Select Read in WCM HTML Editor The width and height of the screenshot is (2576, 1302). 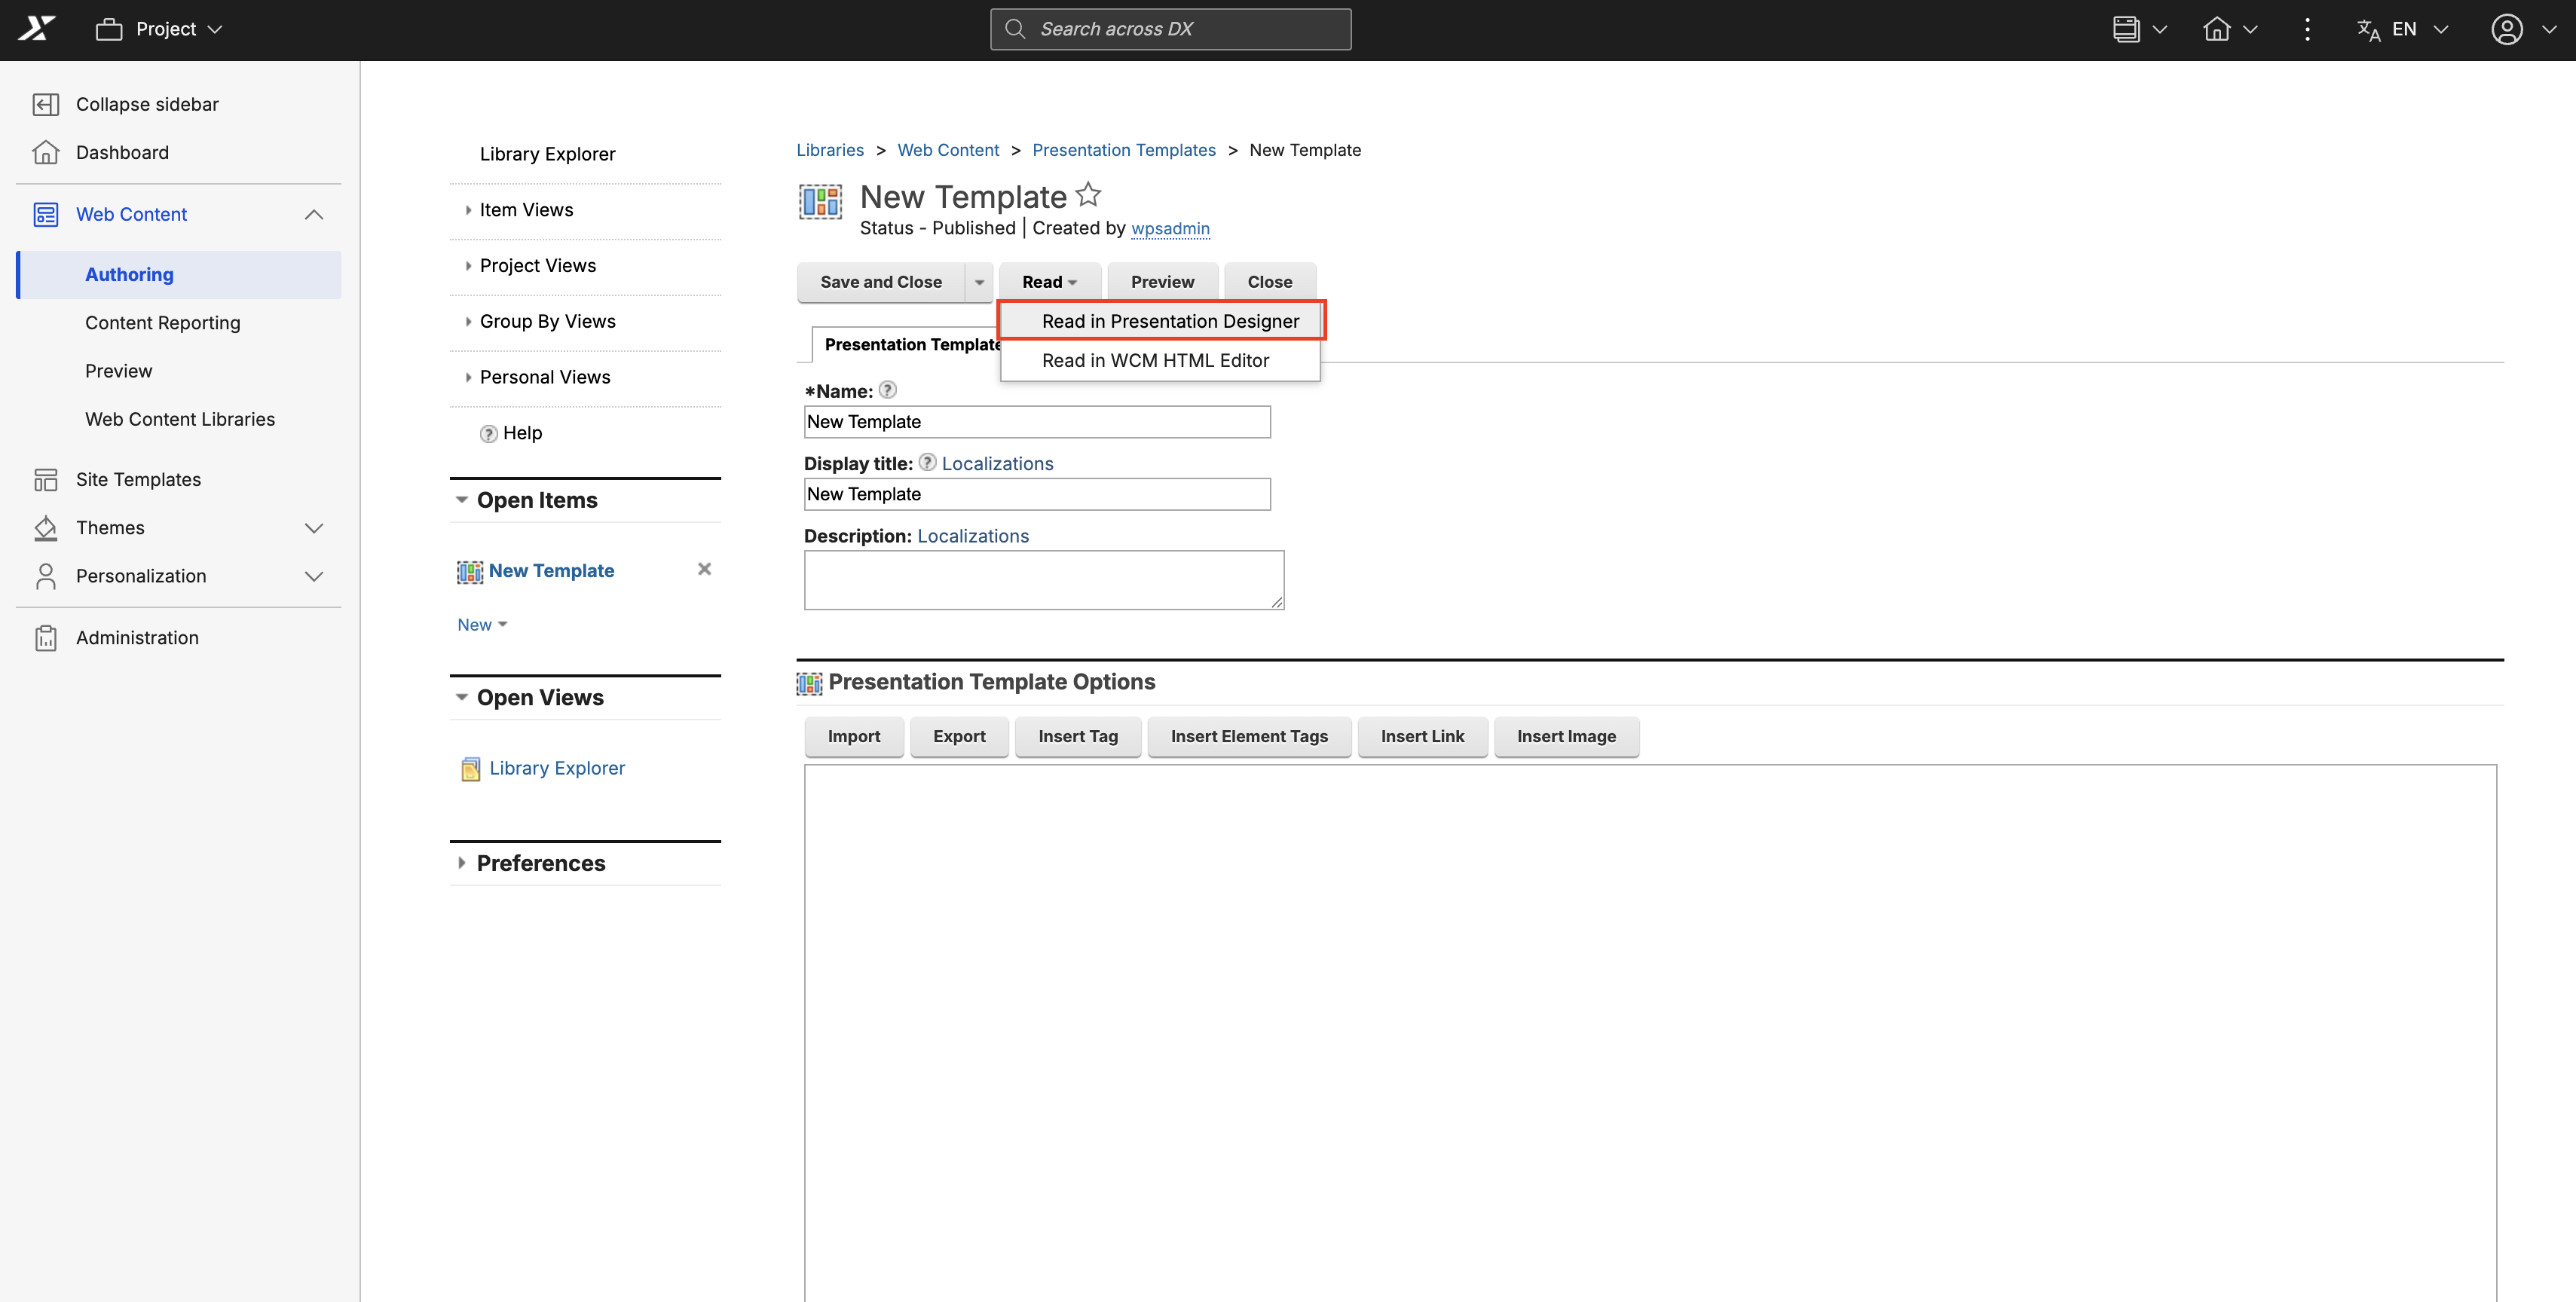pyautogui.click(x=1161, y=360)
